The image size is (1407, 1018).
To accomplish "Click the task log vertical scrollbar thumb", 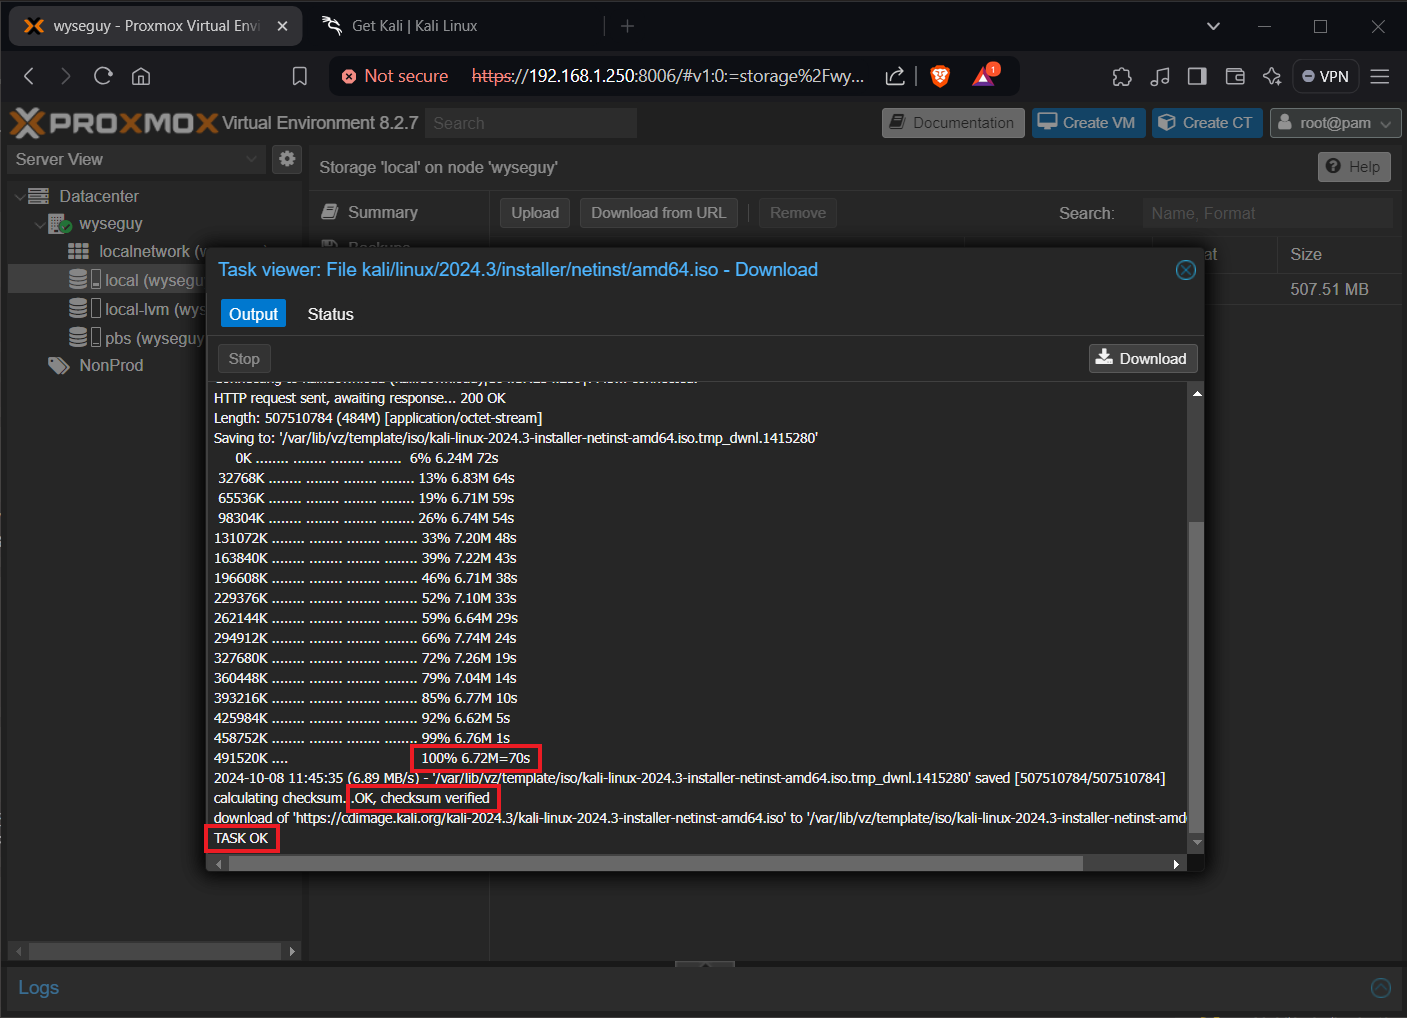I will tap(1196, 678).
